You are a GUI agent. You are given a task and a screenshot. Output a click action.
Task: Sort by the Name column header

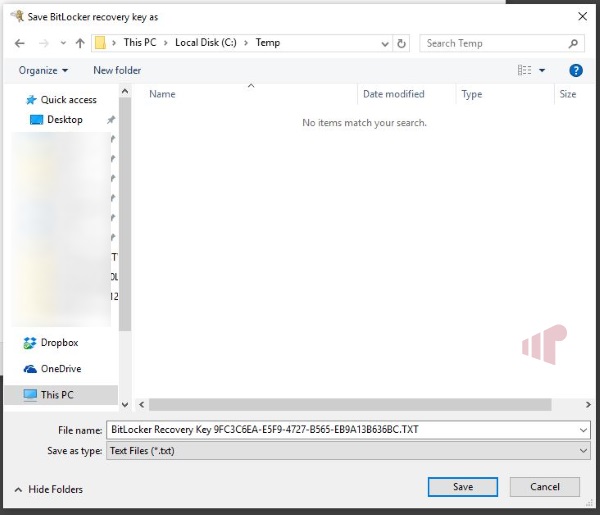click(x=162, y=94)
